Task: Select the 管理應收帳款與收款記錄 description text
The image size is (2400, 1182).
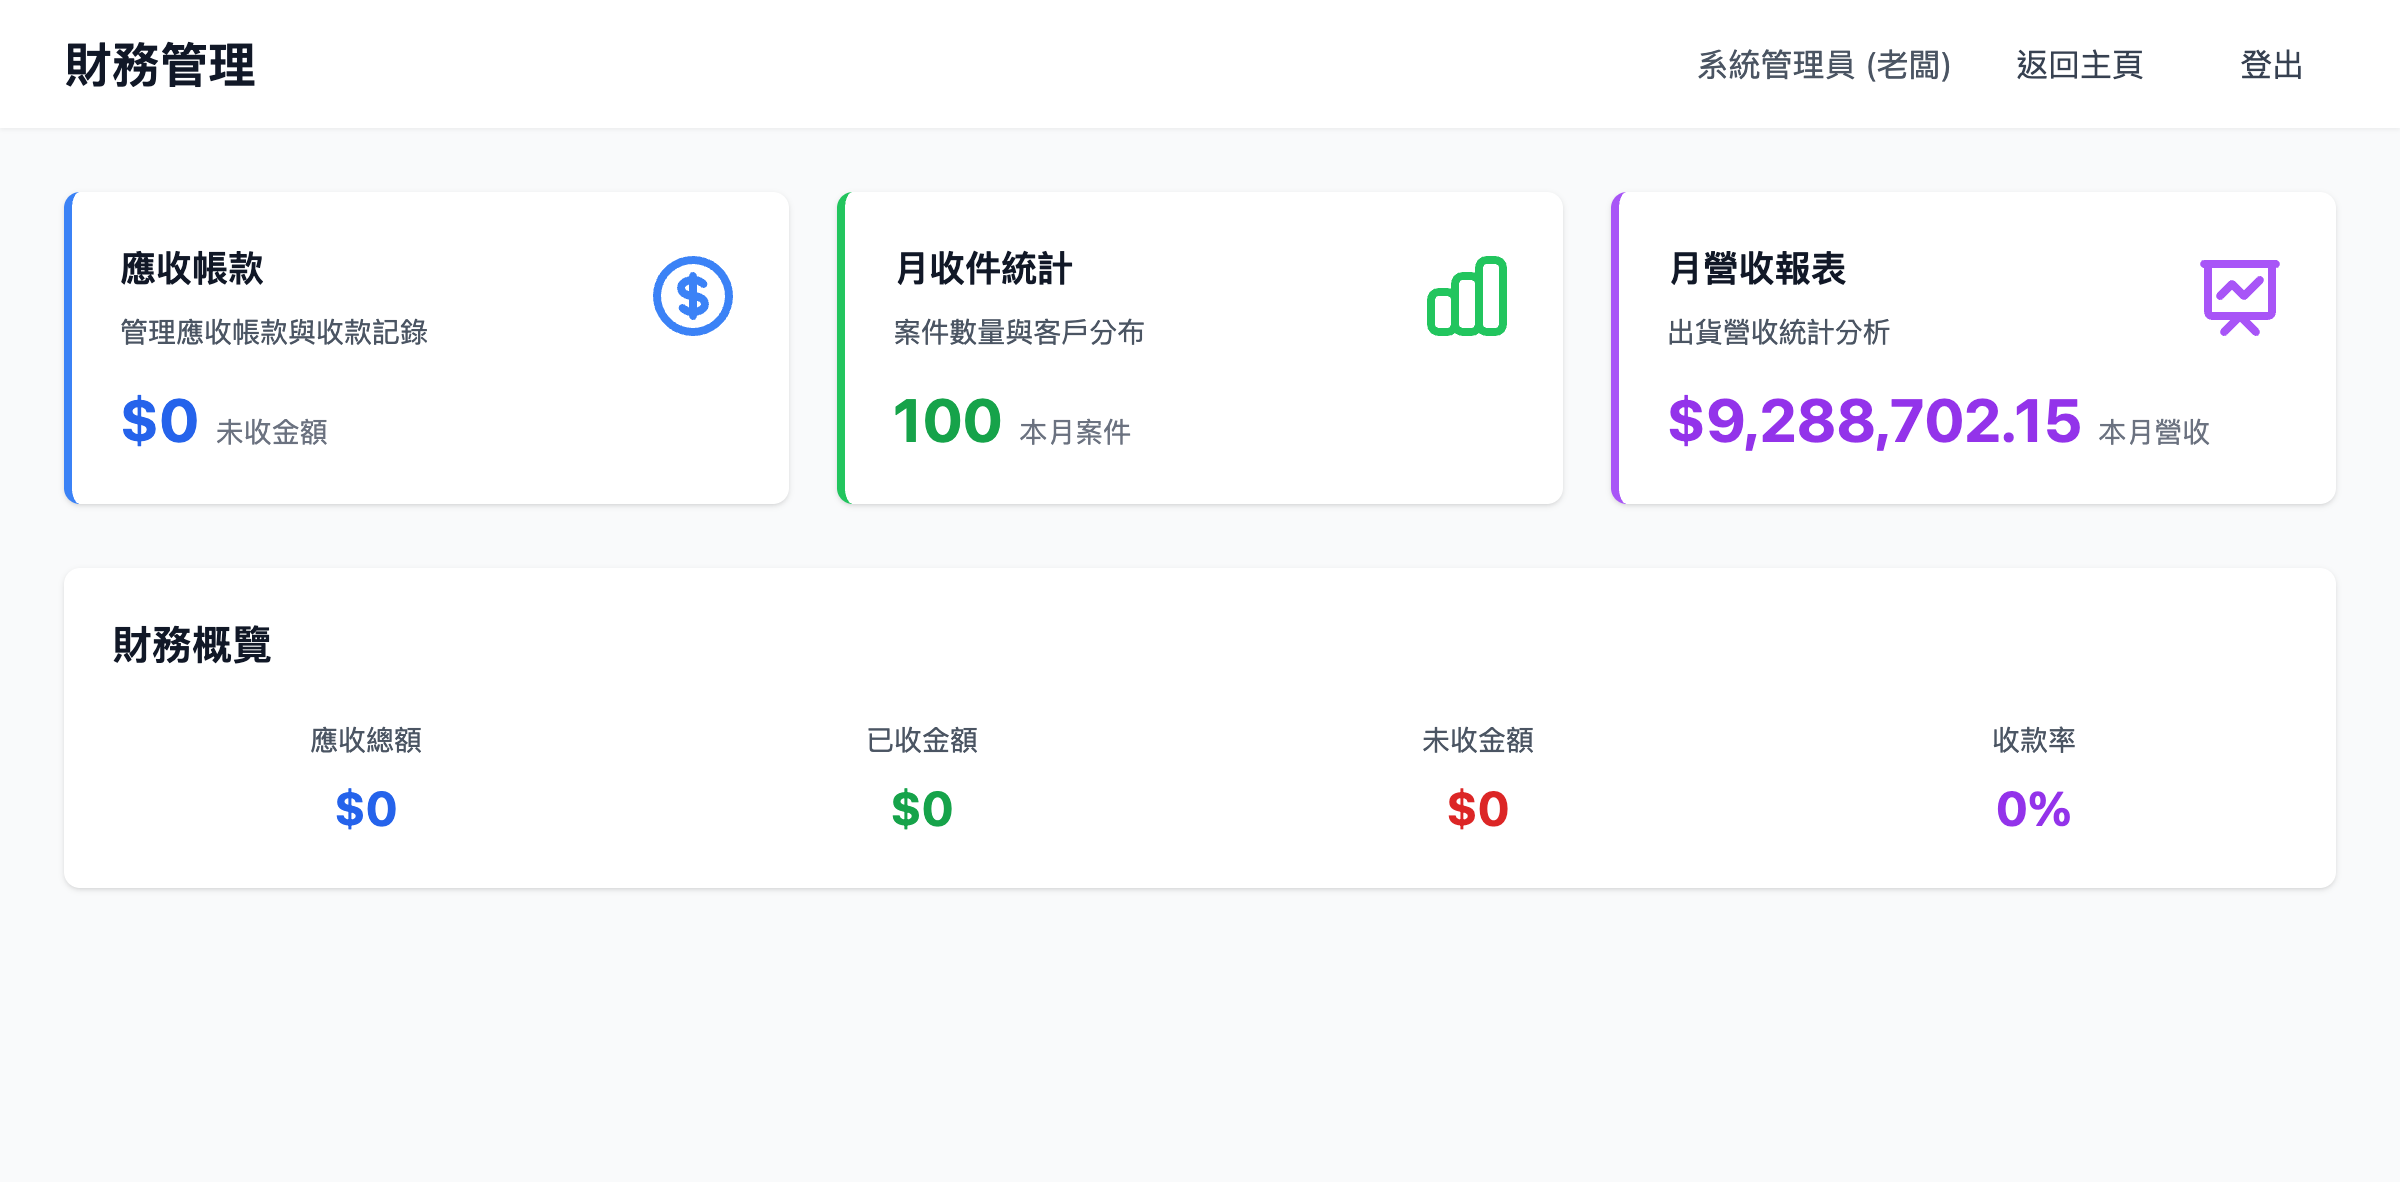Action: pos(273,334)
